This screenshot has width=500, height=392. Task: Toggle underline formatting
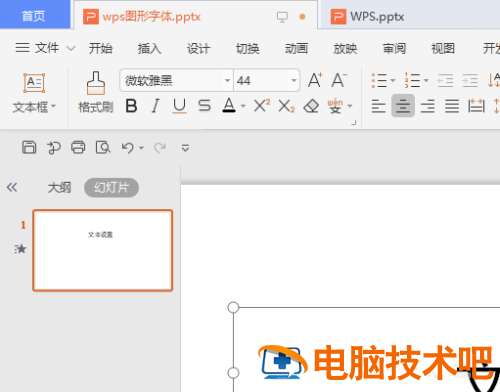click(x=179, y=106)
